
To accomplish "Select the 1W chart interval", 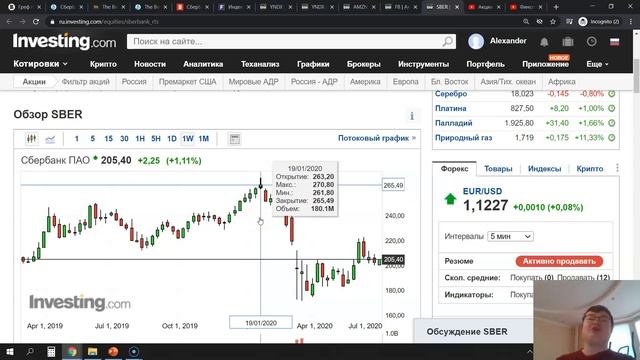I will pyautogui.click(x=188, y=139).
